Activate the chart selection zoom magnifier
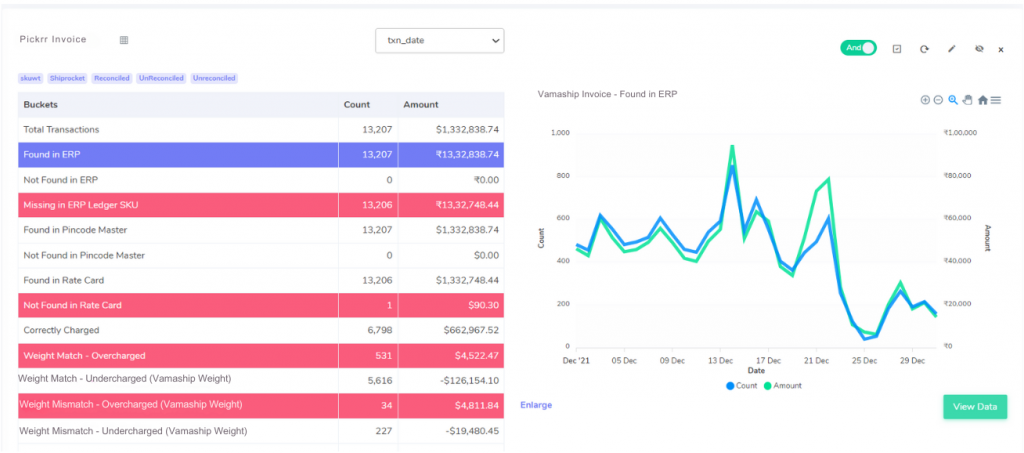Viewport: 1024px width, 453px height. coord(953,100)
